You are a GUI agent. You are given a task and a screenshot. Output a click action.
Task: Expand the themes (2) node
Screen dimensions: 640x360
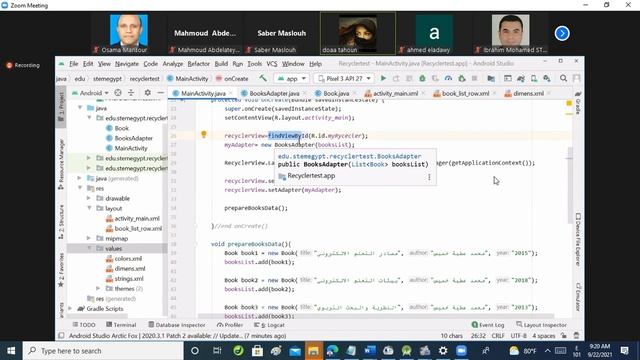point(98,289)
